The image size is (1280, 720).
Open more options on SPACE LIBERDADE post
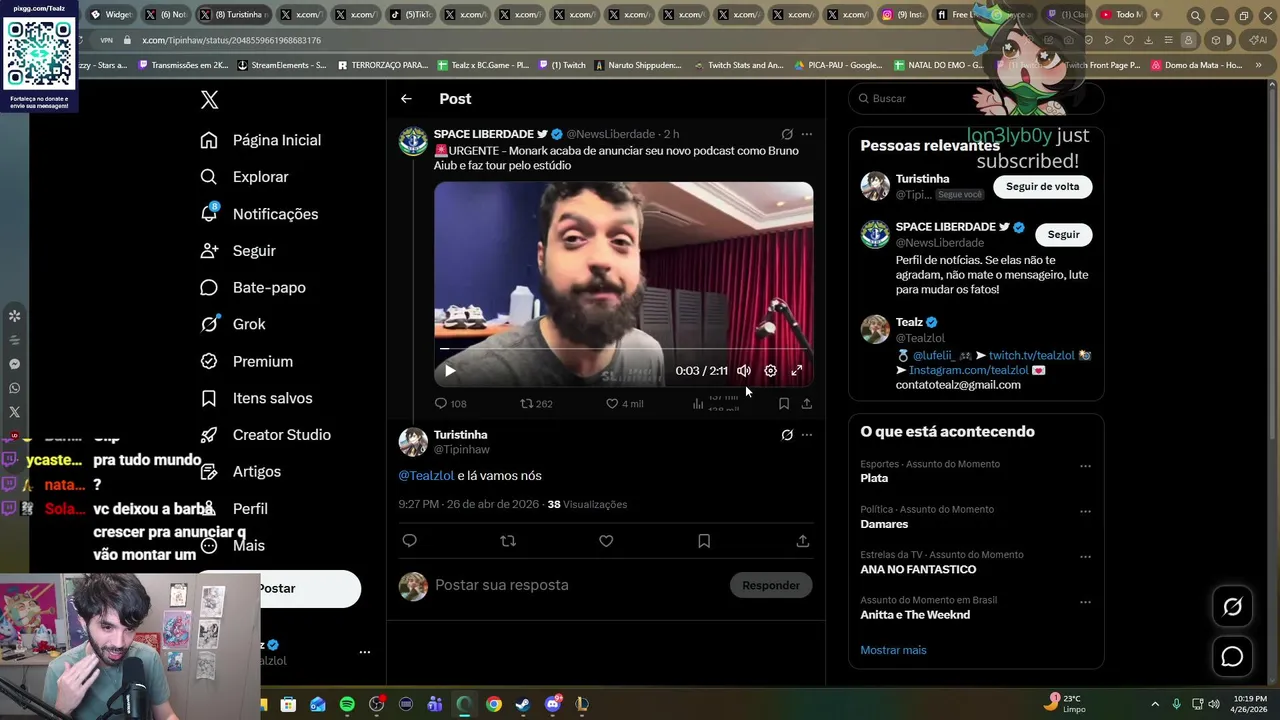pyautogui.click(x=807, y=134)
